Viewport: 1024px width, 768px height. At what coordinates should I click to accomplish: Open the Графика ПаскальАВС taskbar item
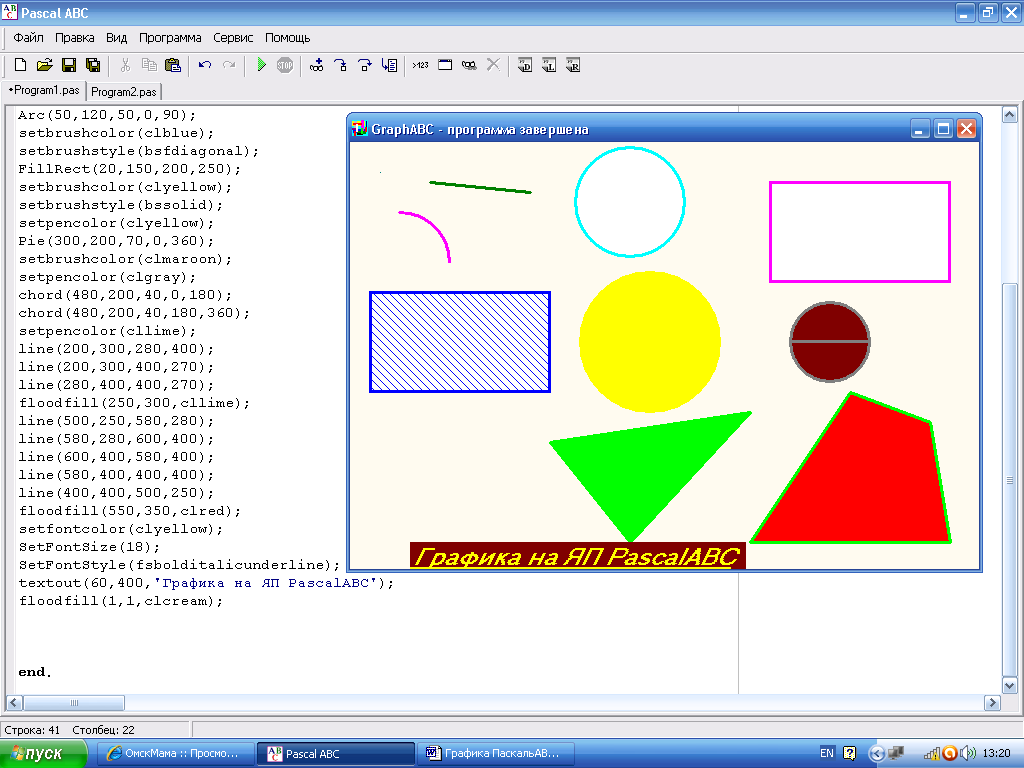494,753
